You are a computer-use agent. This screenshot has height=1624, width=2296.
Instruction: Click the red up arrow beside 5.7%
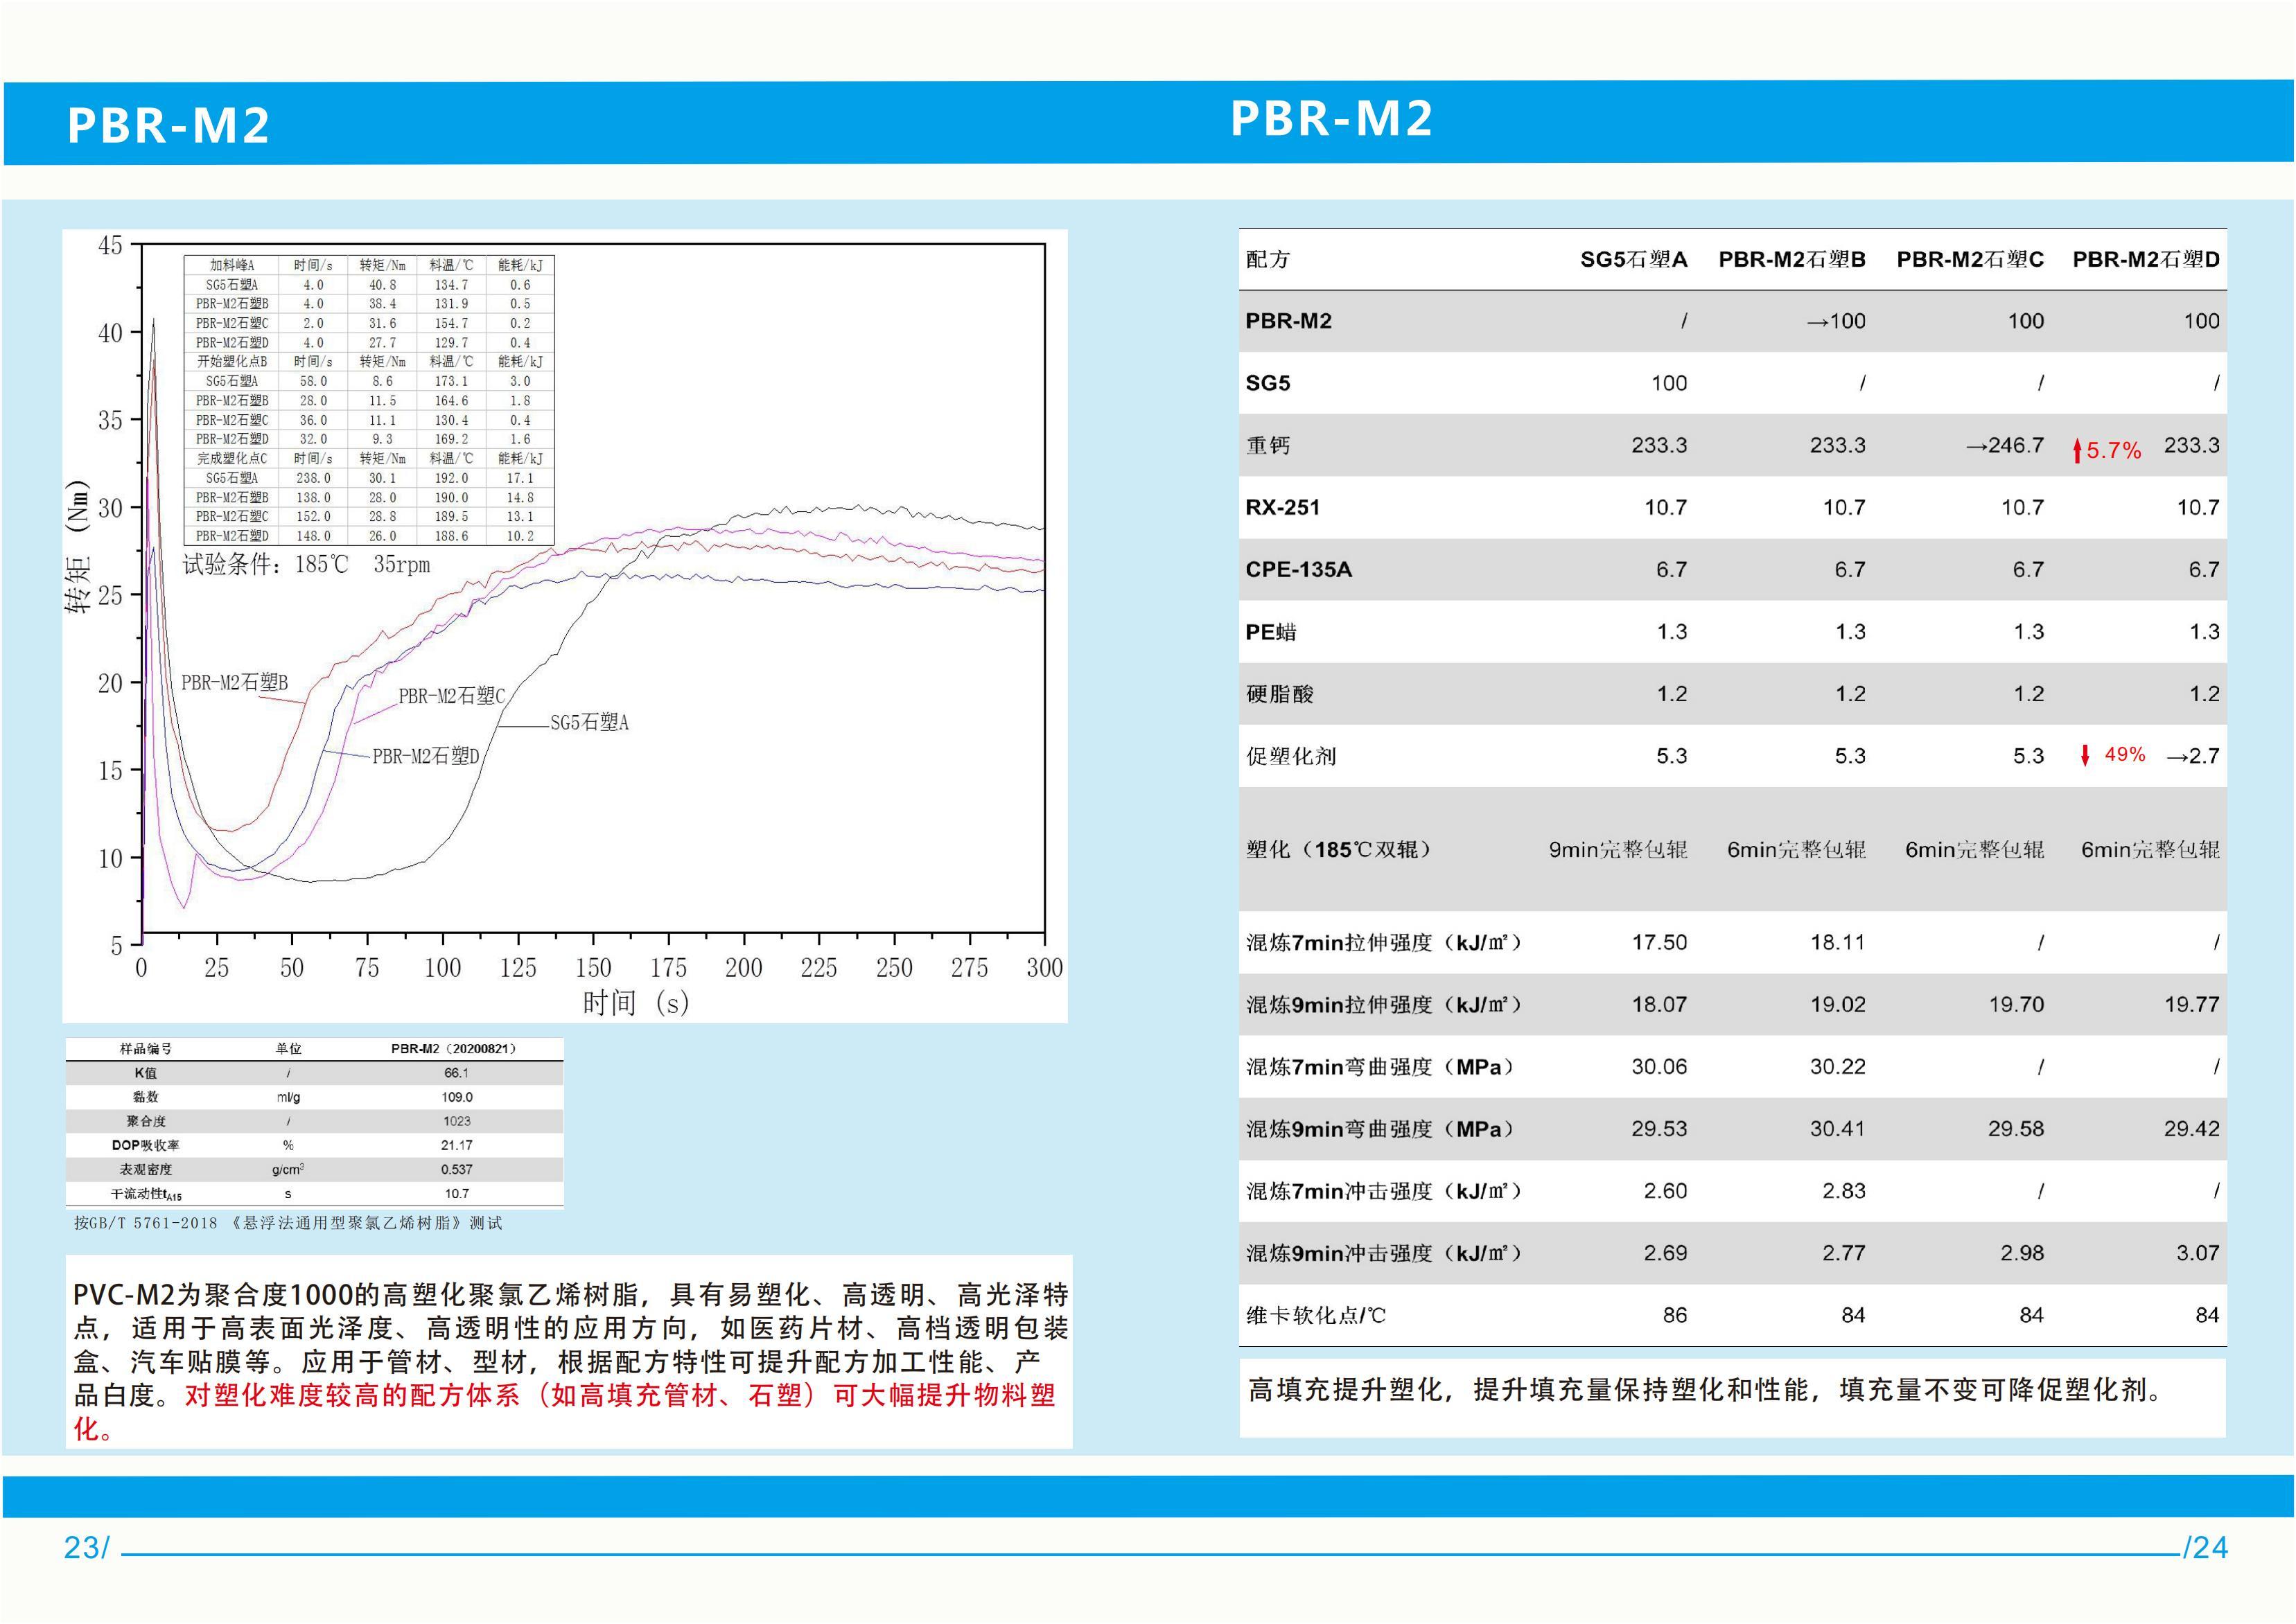[x=2077, y=451]
